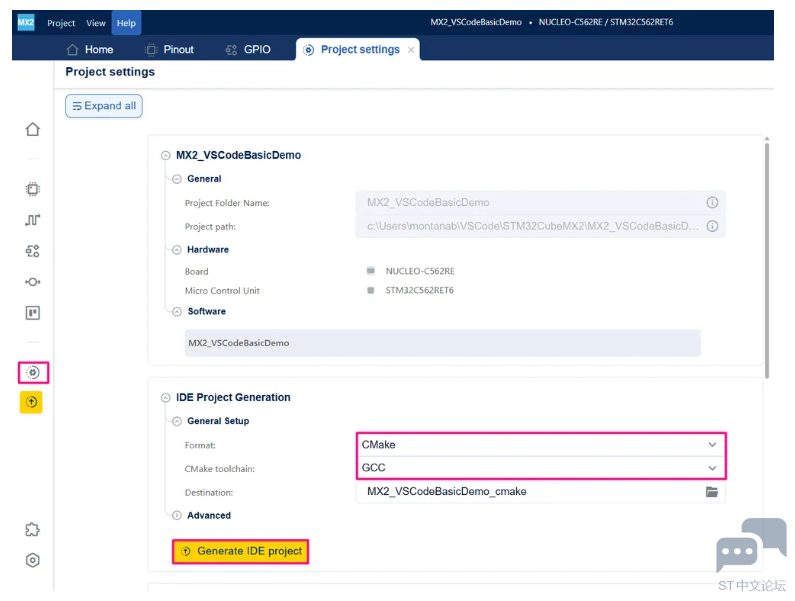Click the MX2 application logo
Image resolution: width=795 pixels, height=601 pixels.
point(26,23)
